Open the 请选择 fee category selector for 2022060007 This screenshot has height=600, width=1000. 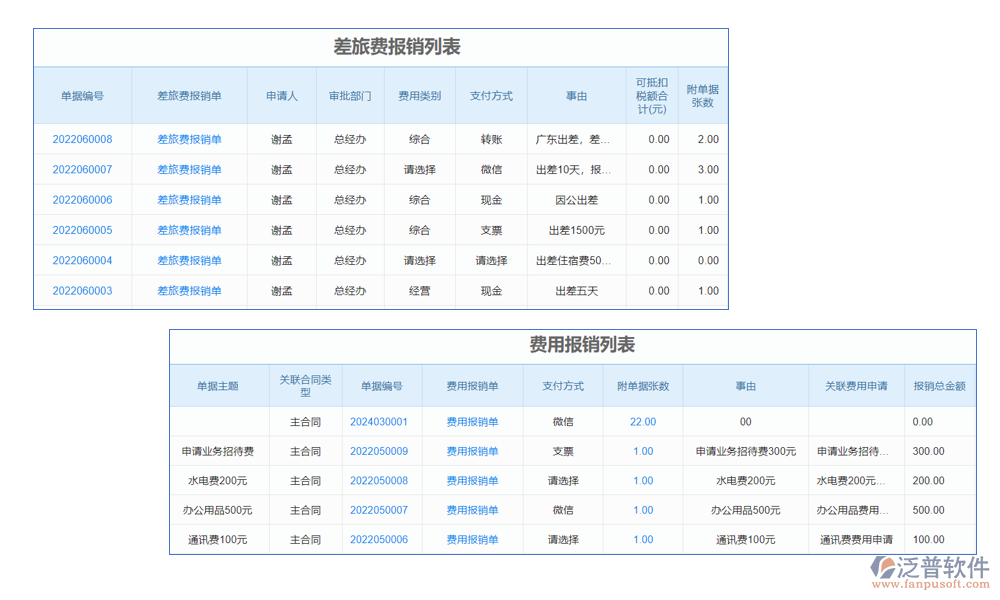(x=419, y=170)
